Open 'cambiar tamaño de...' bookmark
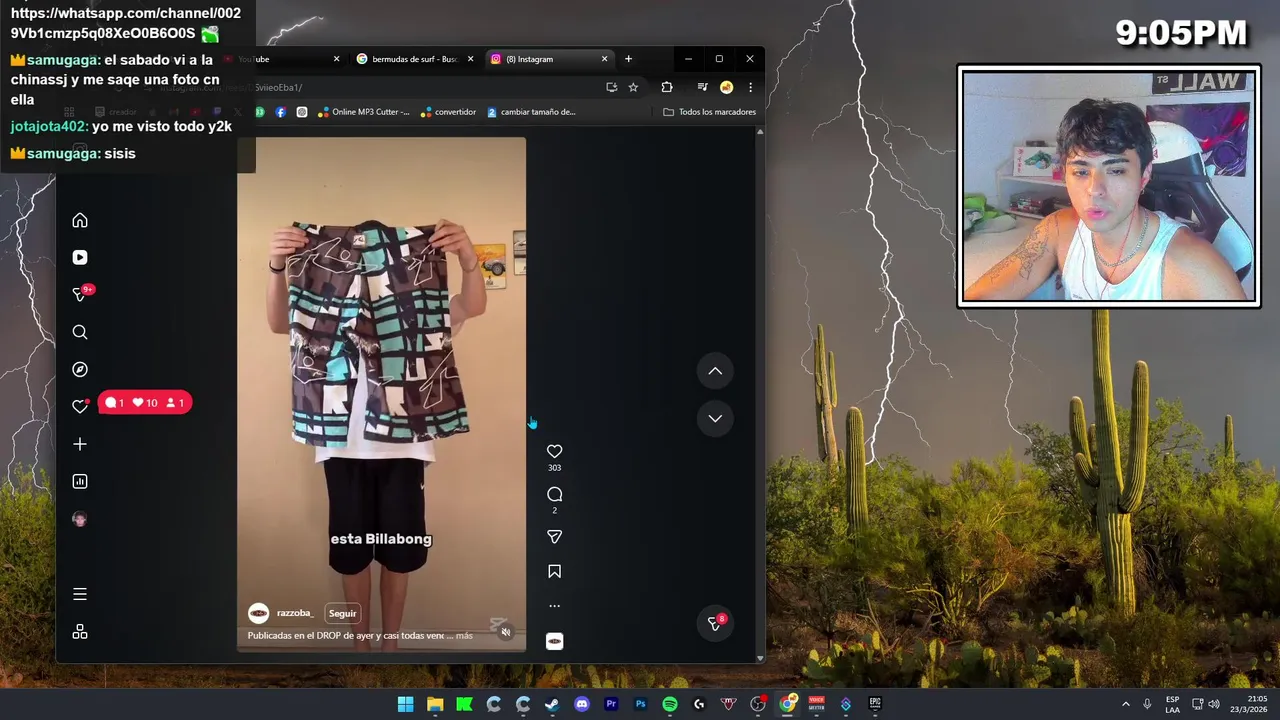This screenshot has height=720, width=1280. point(531,112)
